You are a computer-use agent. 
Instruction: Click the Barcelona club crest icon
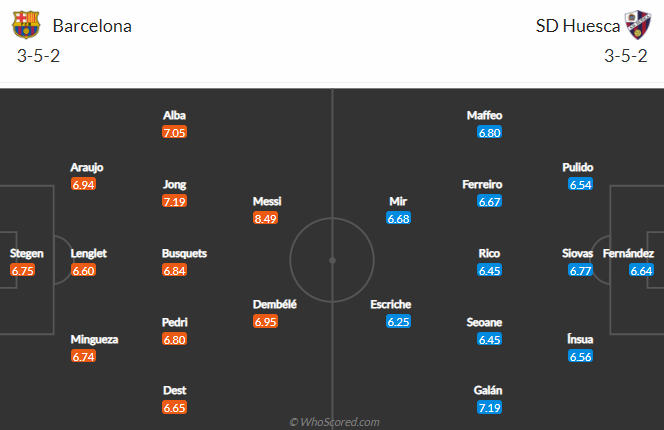[26, 24]
